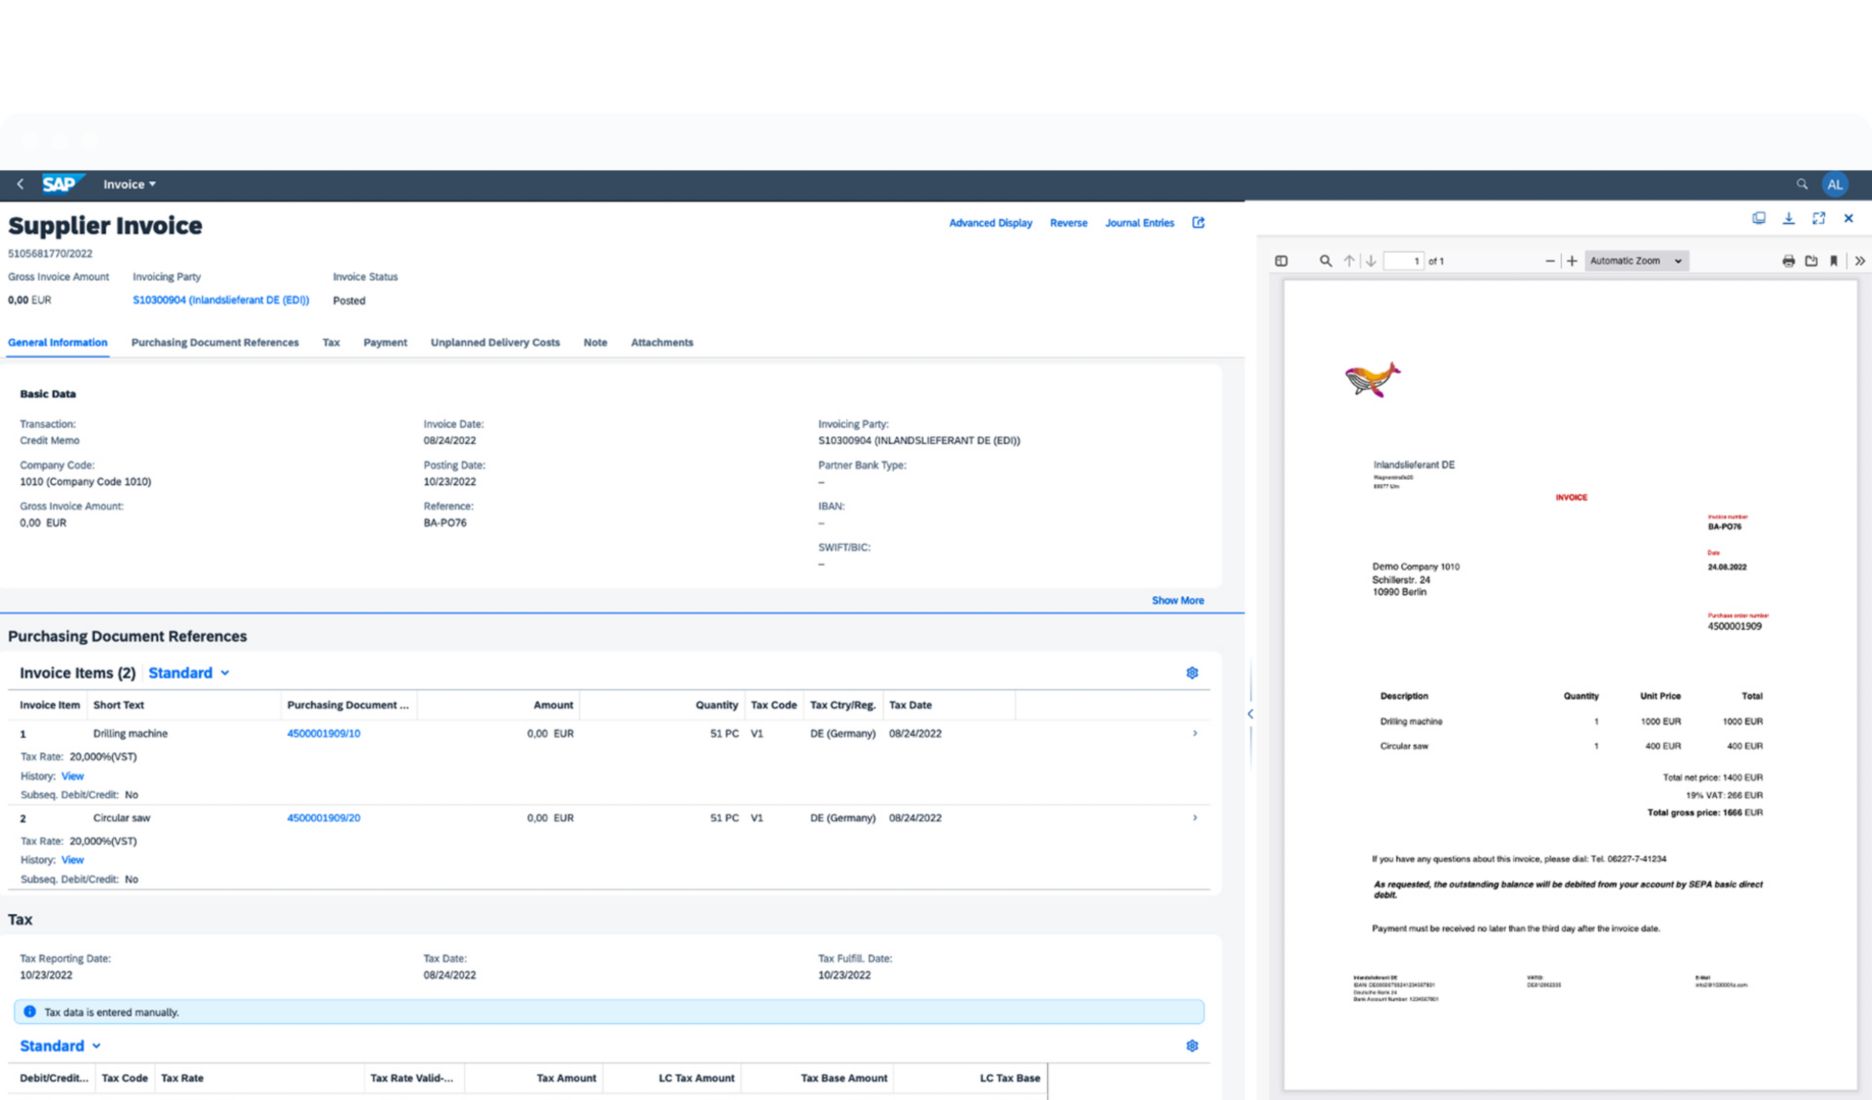Download the attached invoice document
This screenshot has height=1100, width=1872.
(1788, 218)
